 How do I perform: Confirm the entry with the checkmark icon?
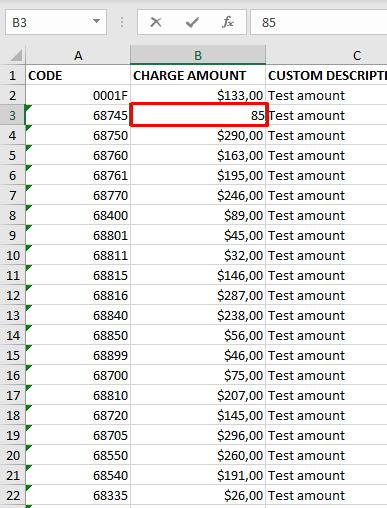pos(192,22)
